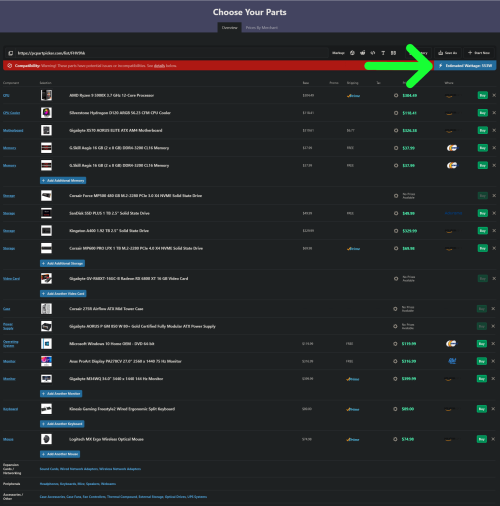Open the Sound Cards link
500x506 pixels.
tap(49, 469)
